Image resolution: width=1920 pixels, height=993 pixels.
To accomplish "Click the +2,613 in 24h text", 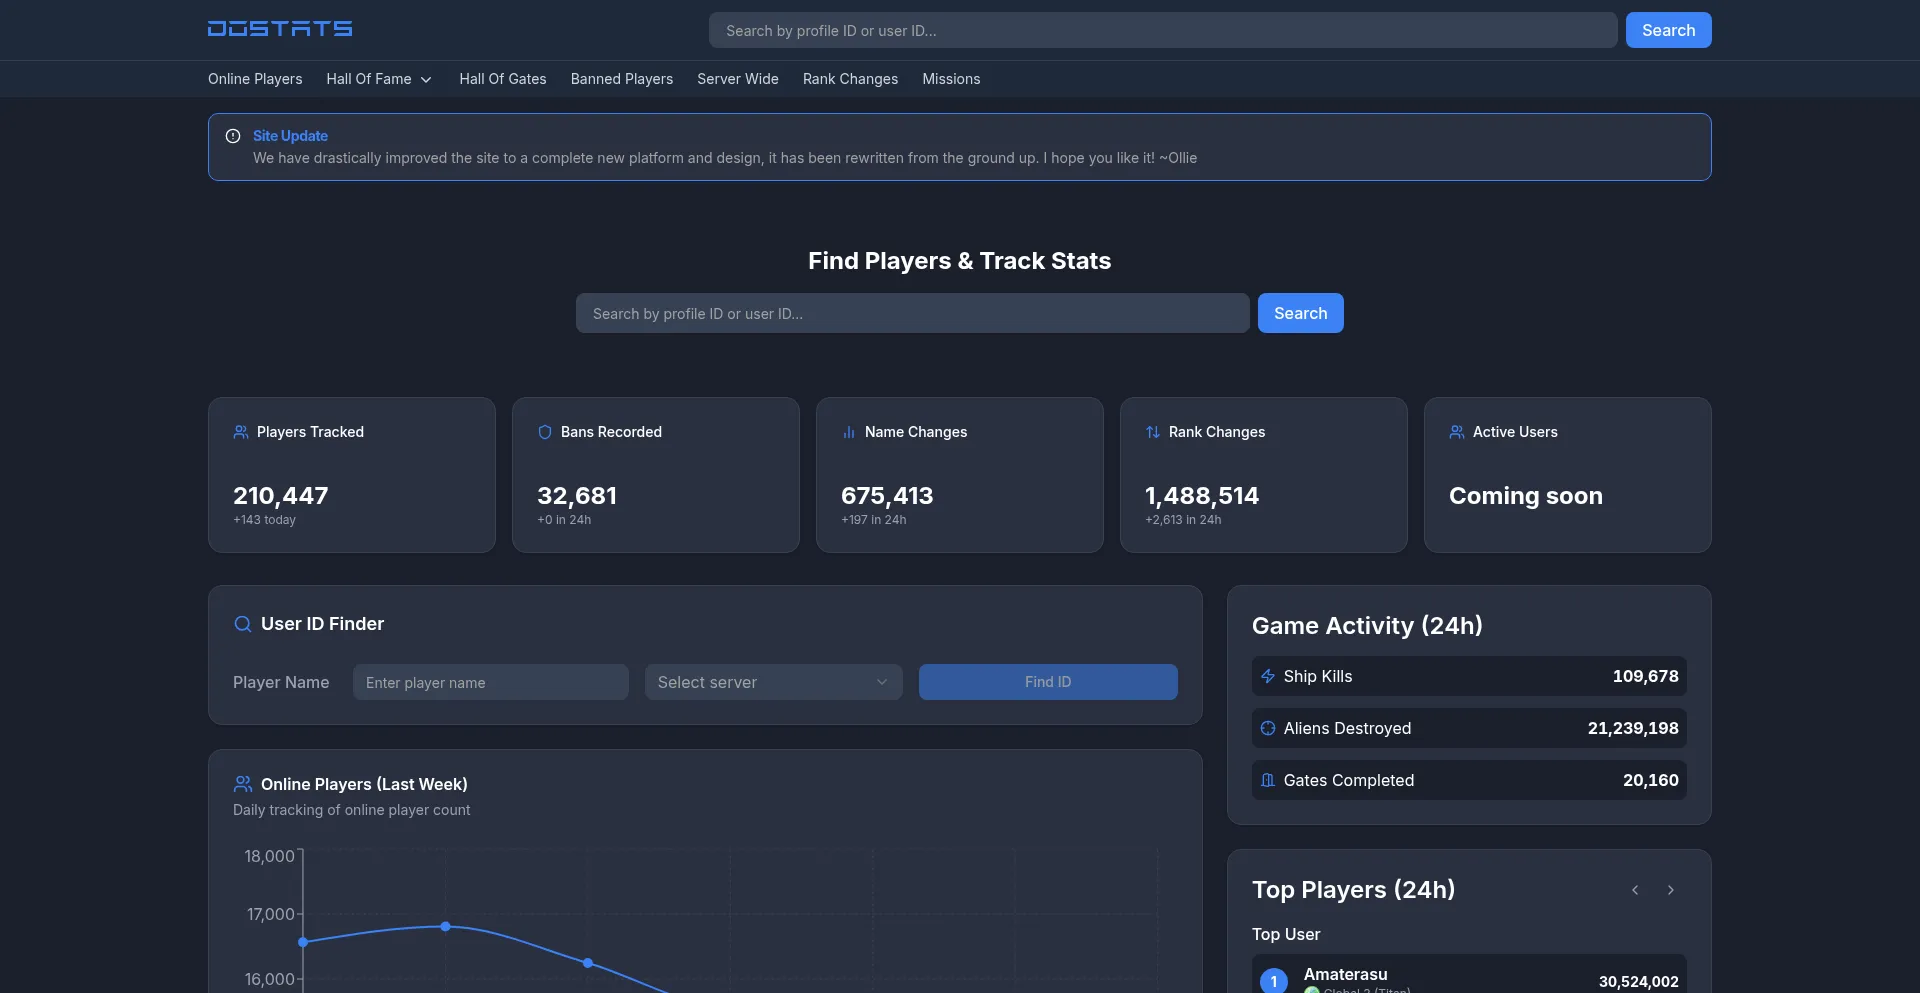I will tap(1183, 520).
